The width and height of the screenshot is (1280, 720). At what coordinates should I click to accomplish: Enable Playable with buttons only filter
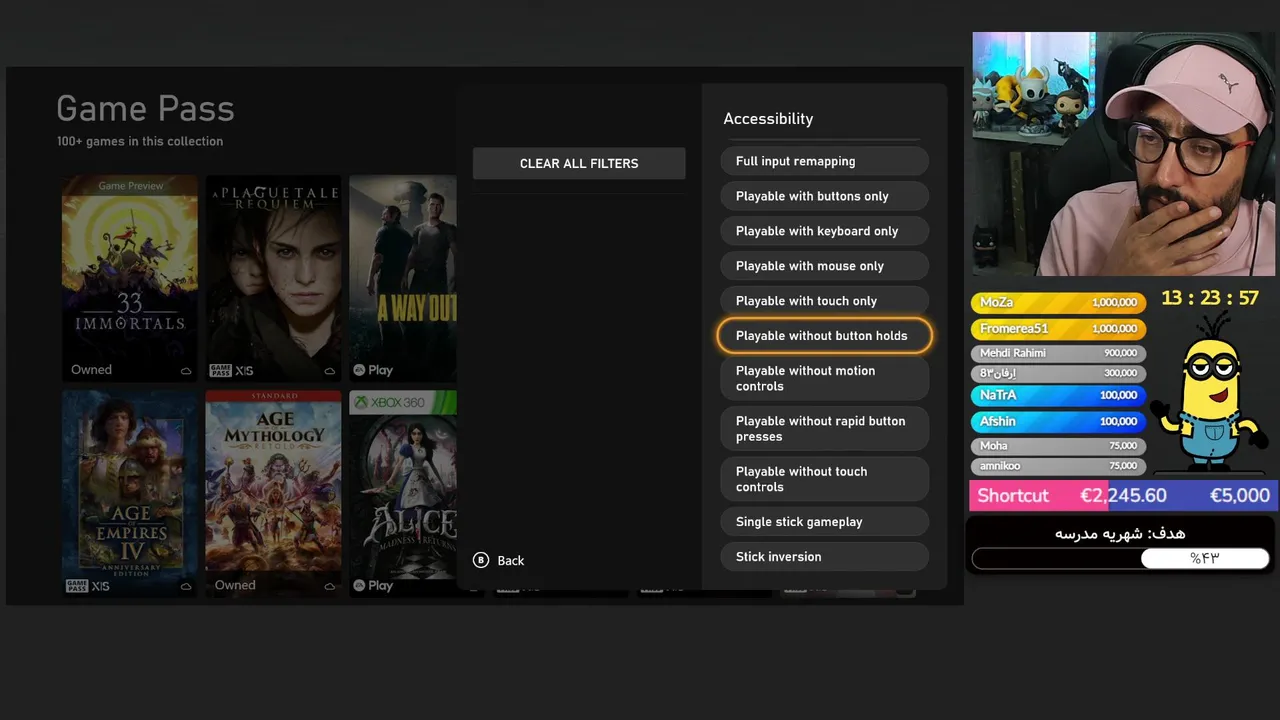824,196
